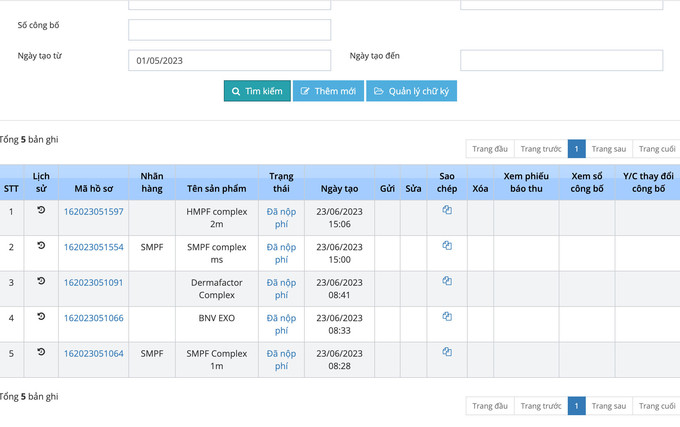Focus the Ngày tạo từ date field
Screen dimensions: 680x427
pos(229,61)
